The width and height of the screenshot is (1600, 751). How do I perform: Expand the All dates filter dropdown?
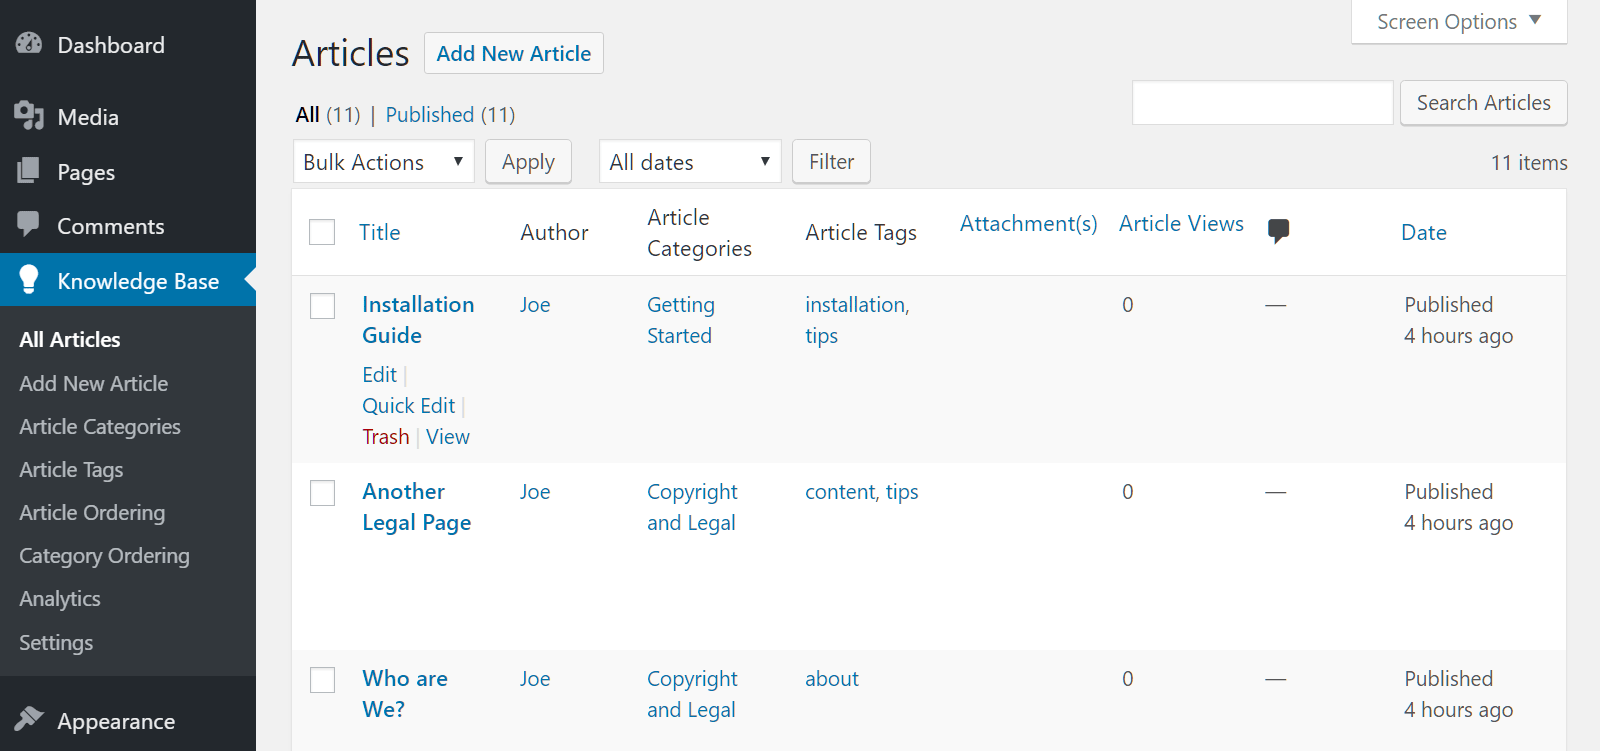pyautogui.click(x=689, y=162)
